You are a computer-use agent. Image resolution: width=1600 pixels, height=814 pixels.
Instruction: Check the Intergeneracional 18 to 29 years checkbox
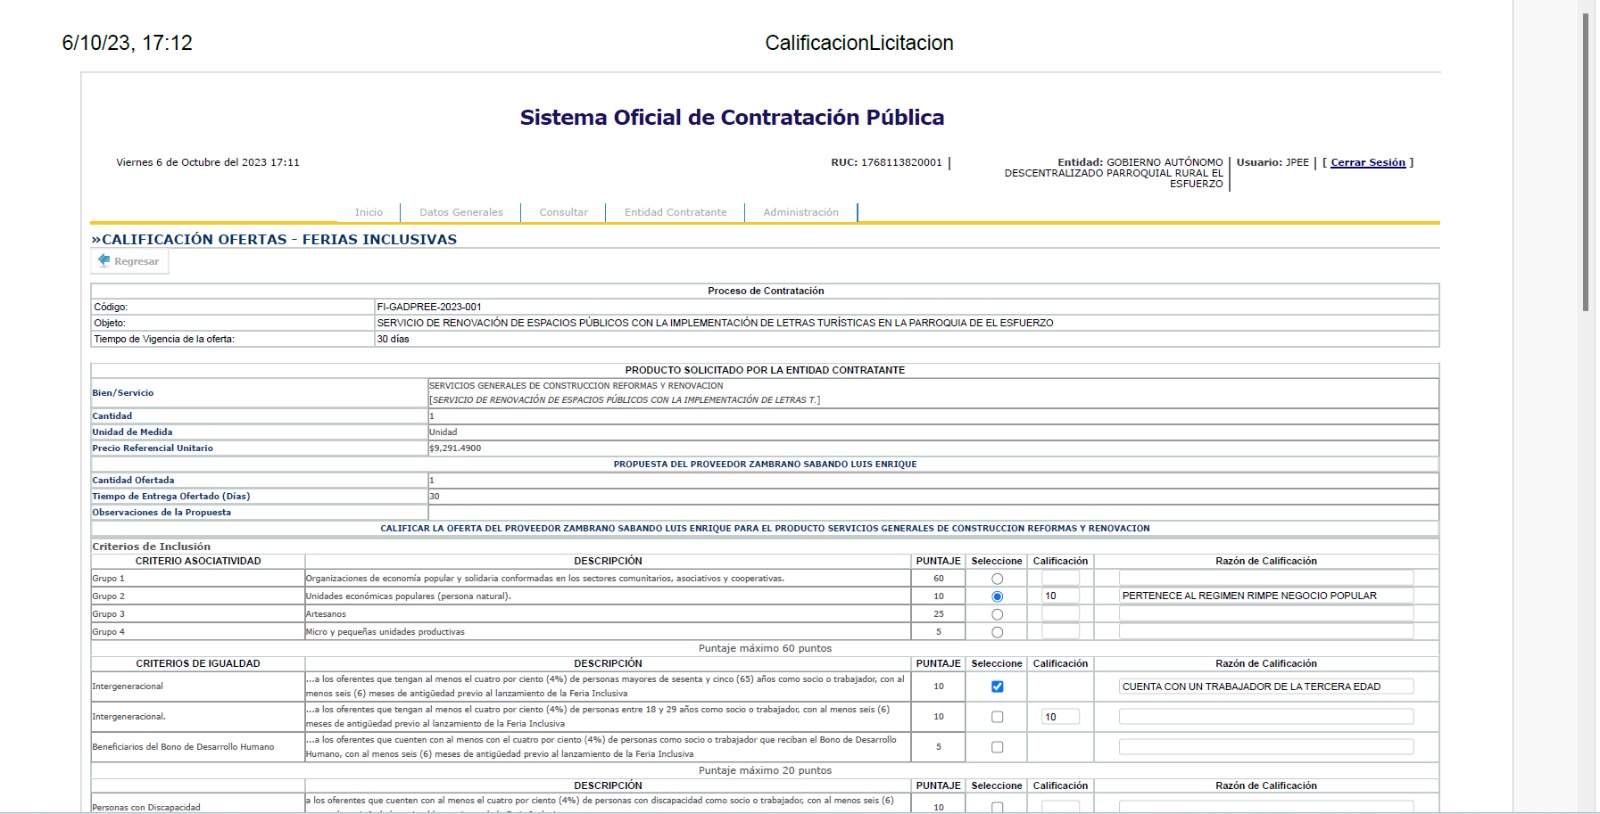pyautogui.click(x=997, y=717)
